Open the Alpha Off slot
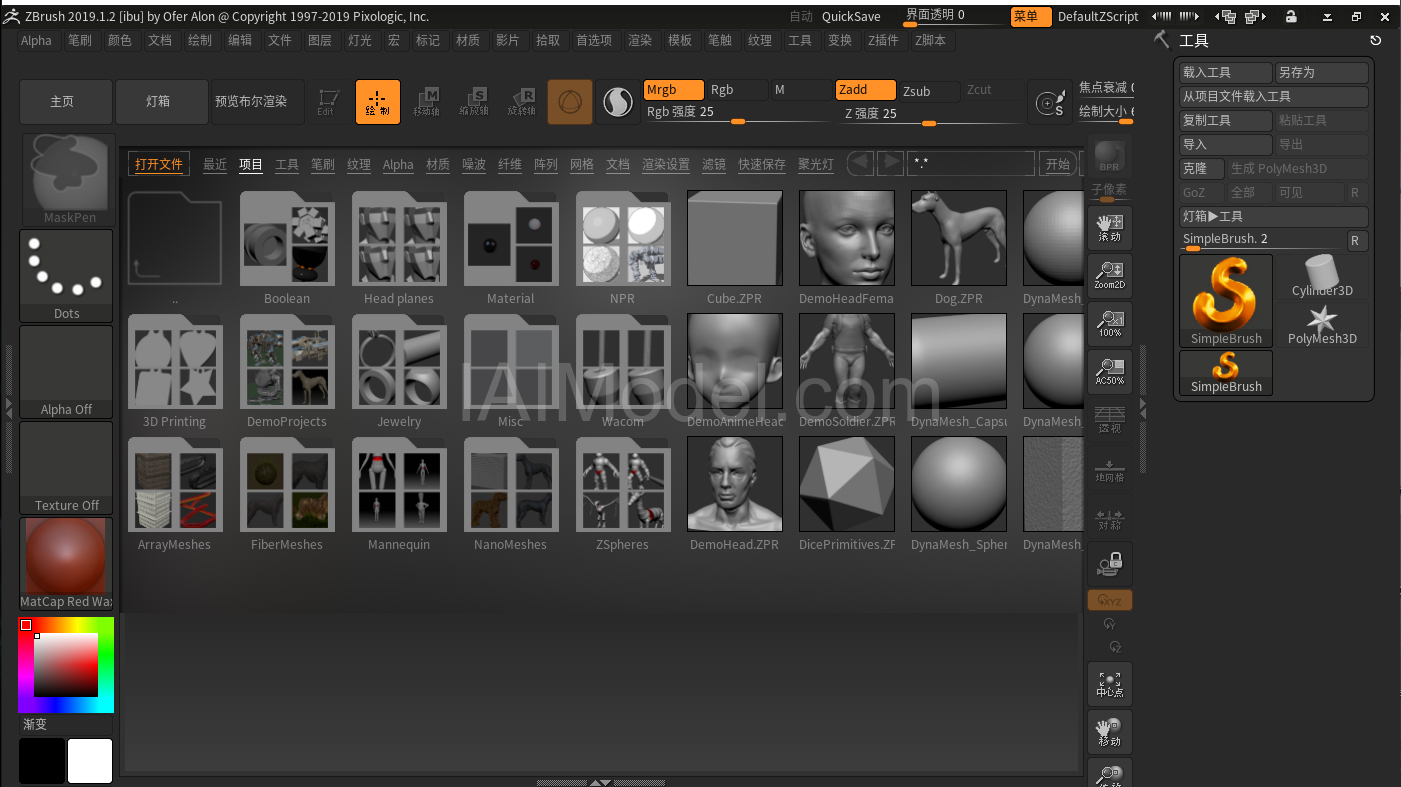Image resolution: width=1401 pixels, height=787 pixels. coord(67,372)
